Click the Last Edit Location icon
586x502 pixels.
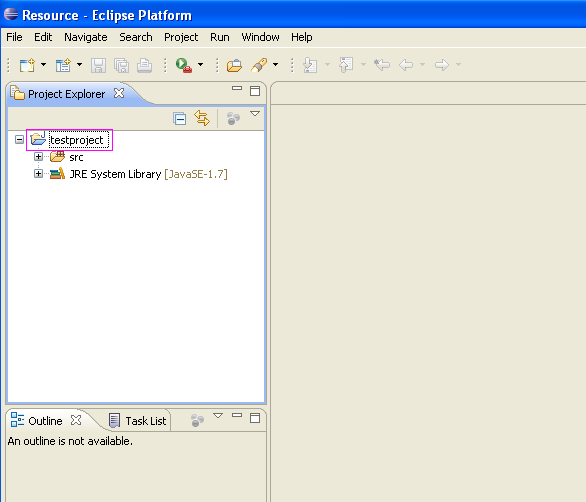pyautogui.click(x=382, y=65)
